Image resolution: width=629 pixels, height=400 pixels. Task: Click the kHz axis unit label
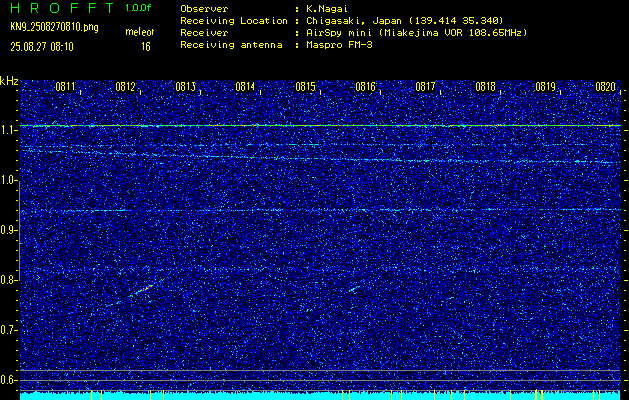(9, 81)
